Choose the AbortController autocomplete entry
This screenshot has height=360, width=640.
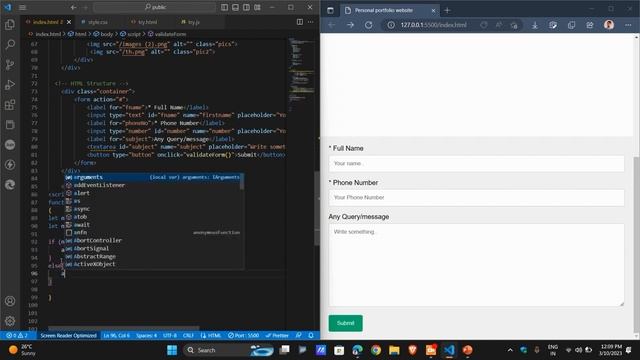coord(154,240)
